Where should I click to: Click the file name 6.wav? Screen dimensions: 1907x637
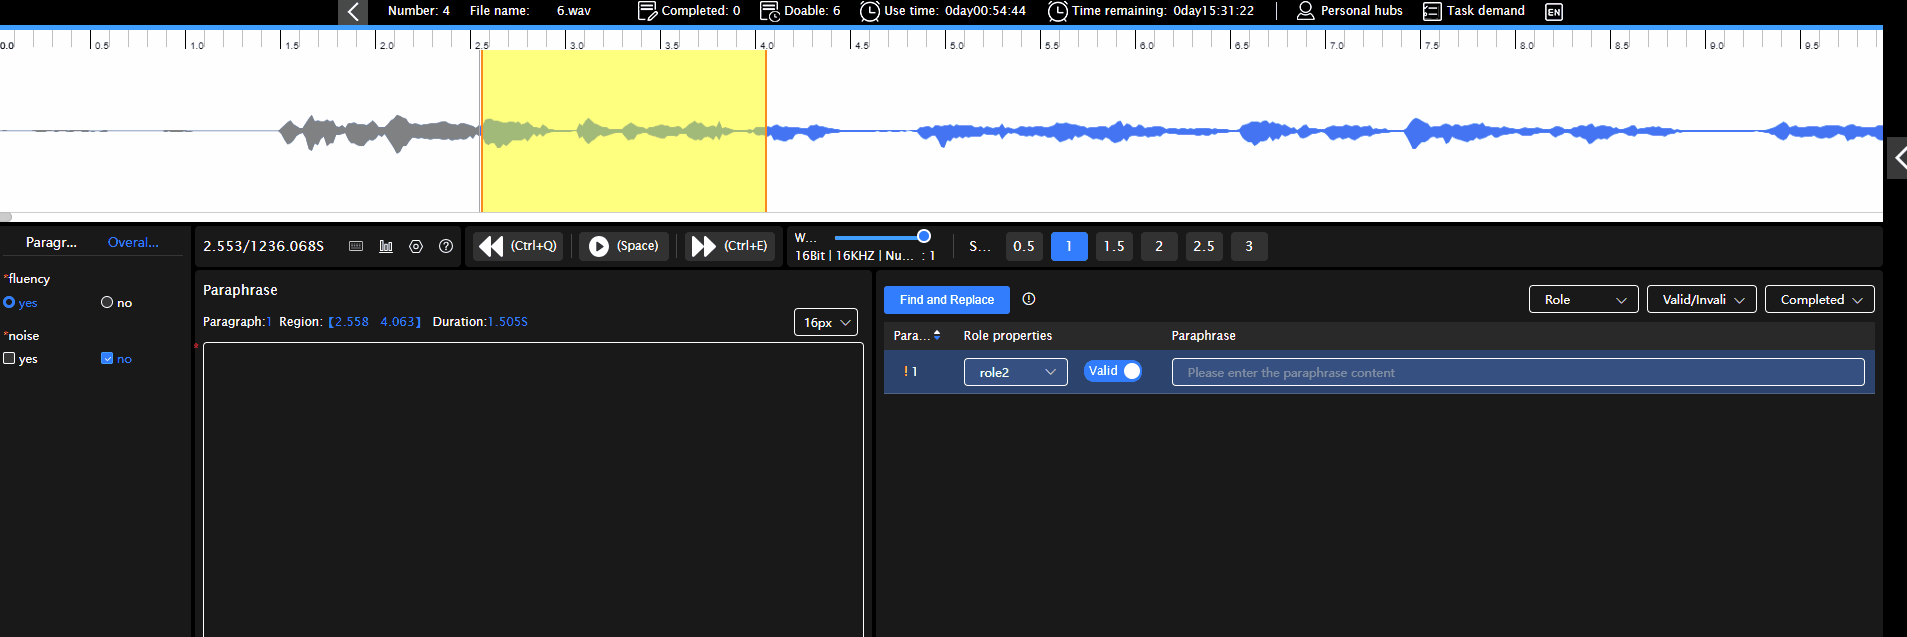[x=574, y=11]
